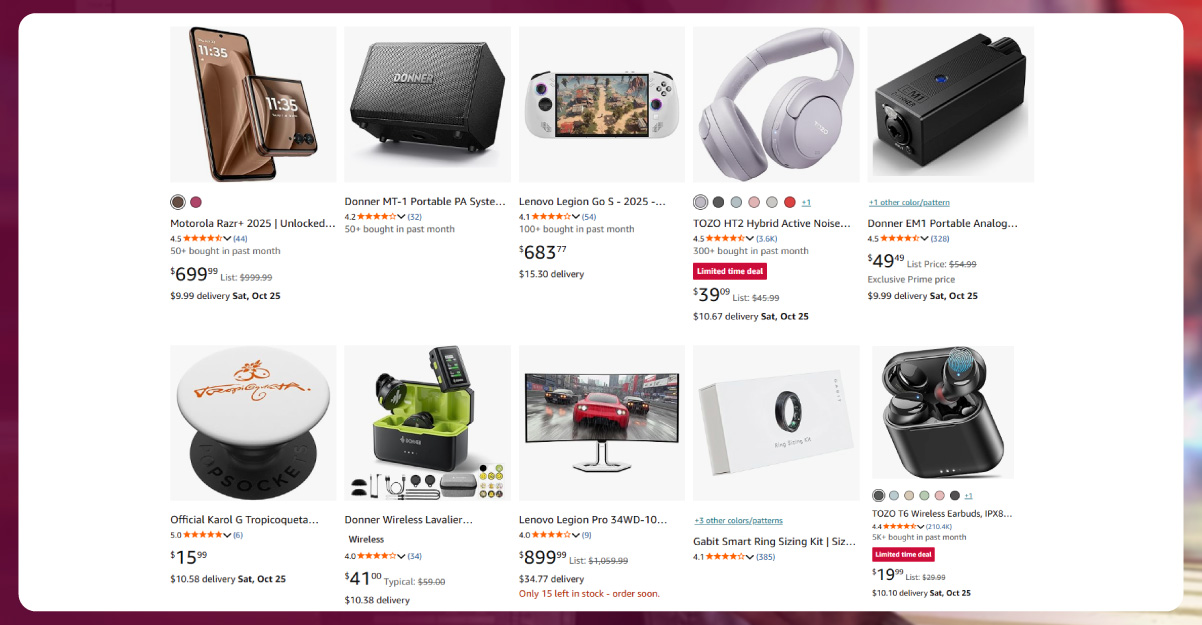
Task: Open the Lenovo Legion Go S handheld image
Action: [602, 104]
